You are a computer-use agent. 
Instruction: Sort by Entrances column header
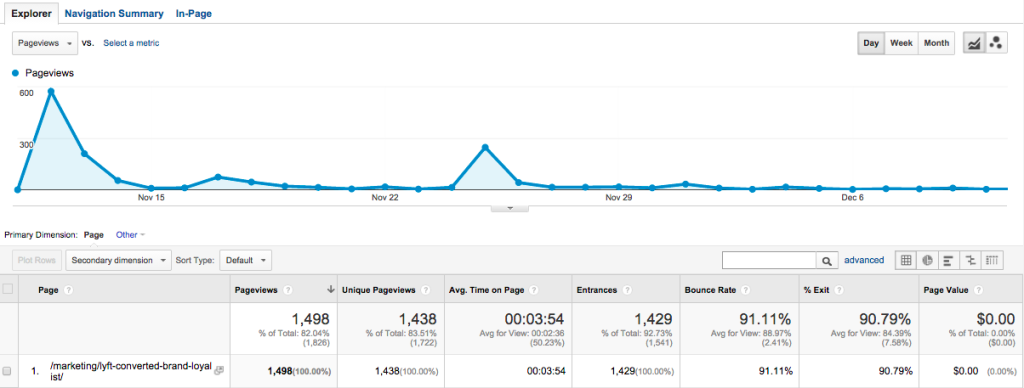[x=598, y=290]
